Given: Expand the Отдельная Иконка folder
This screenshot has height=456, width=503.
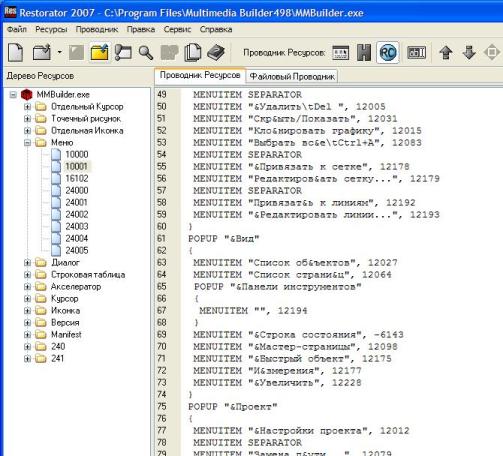Looking at the screenshot, I should coord(28,131).
